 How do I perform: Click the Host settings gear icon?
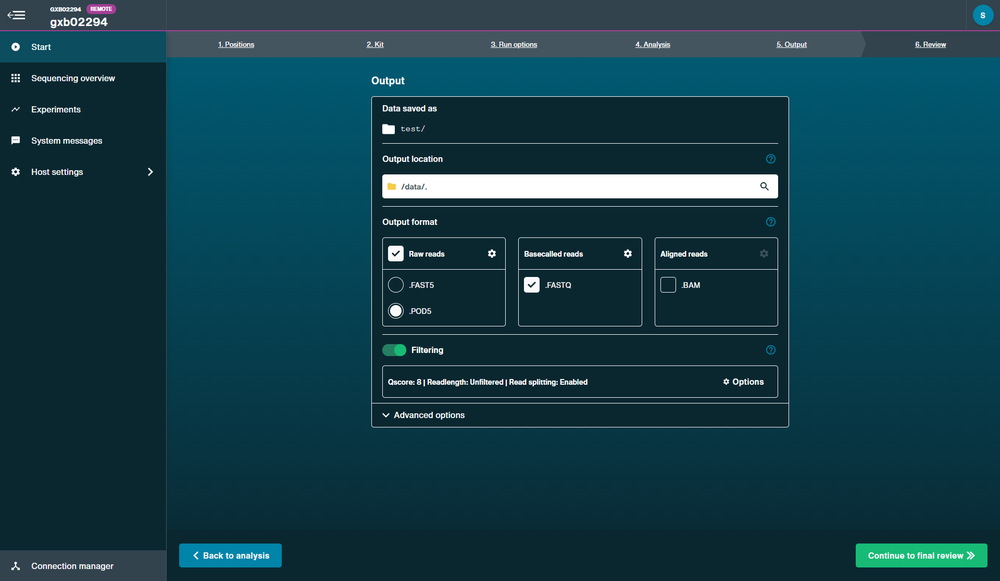[x=15, y=172]
